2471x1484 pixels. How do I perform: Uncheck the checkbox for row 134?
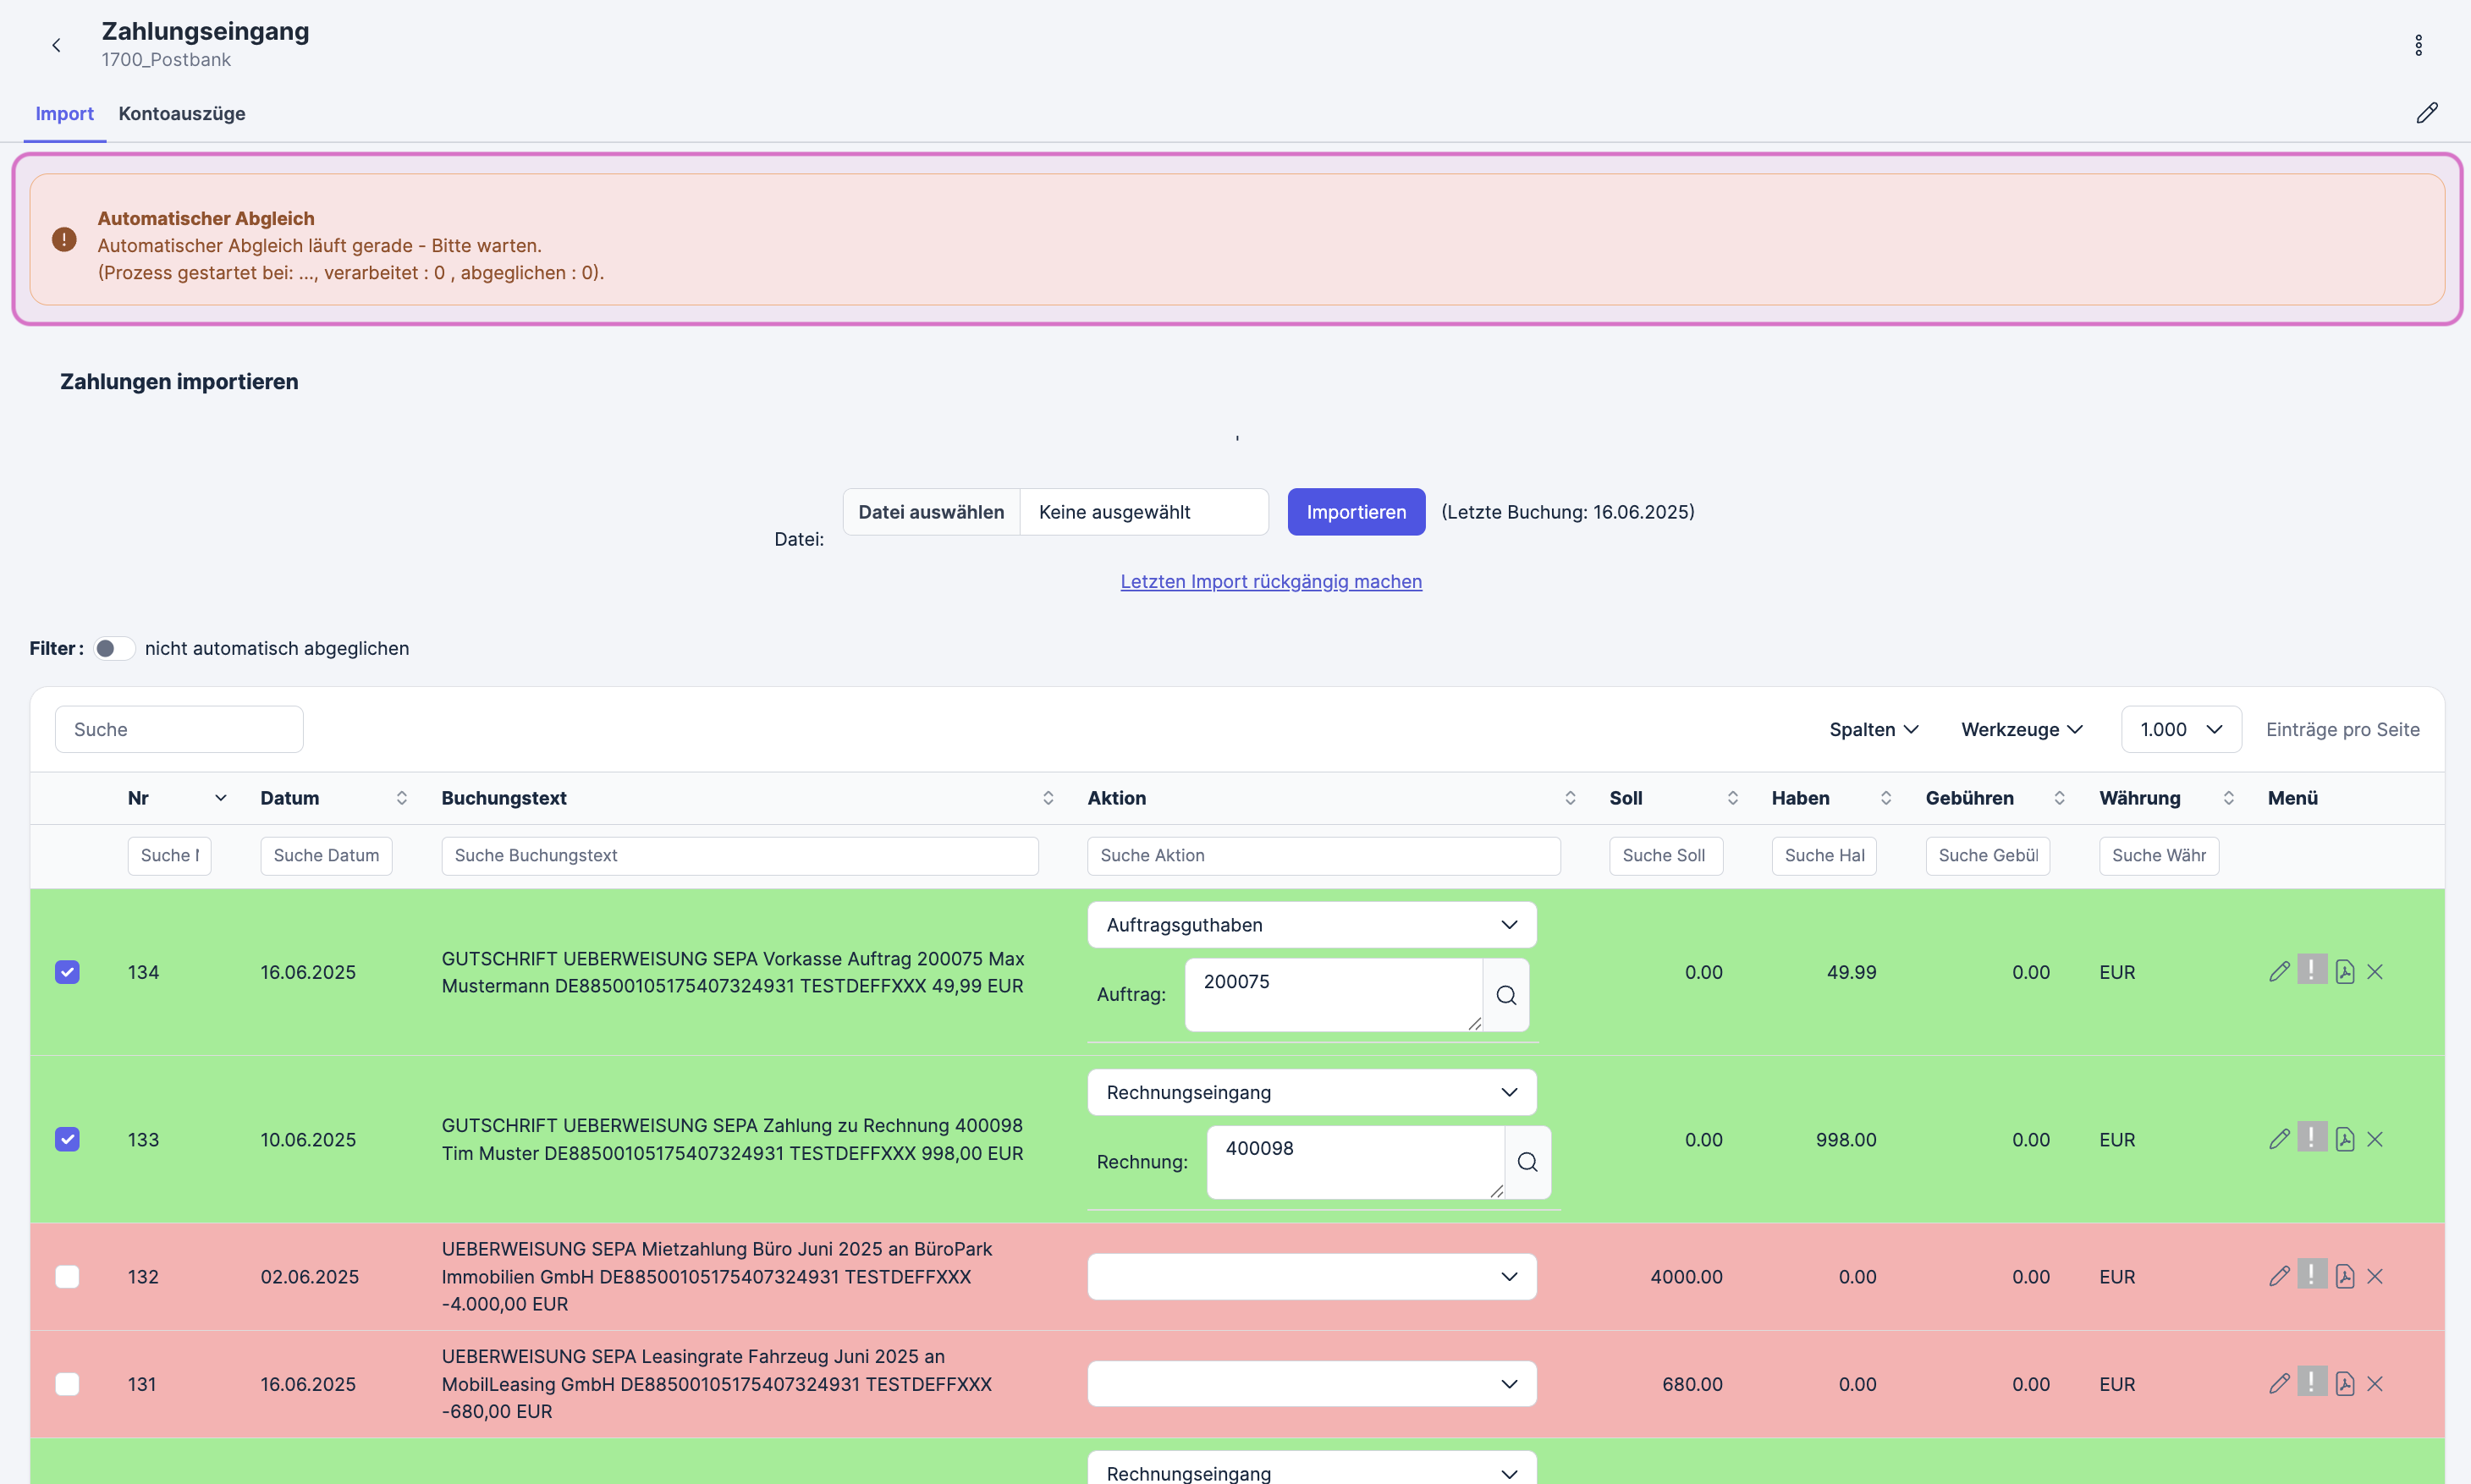pos(67,972)
